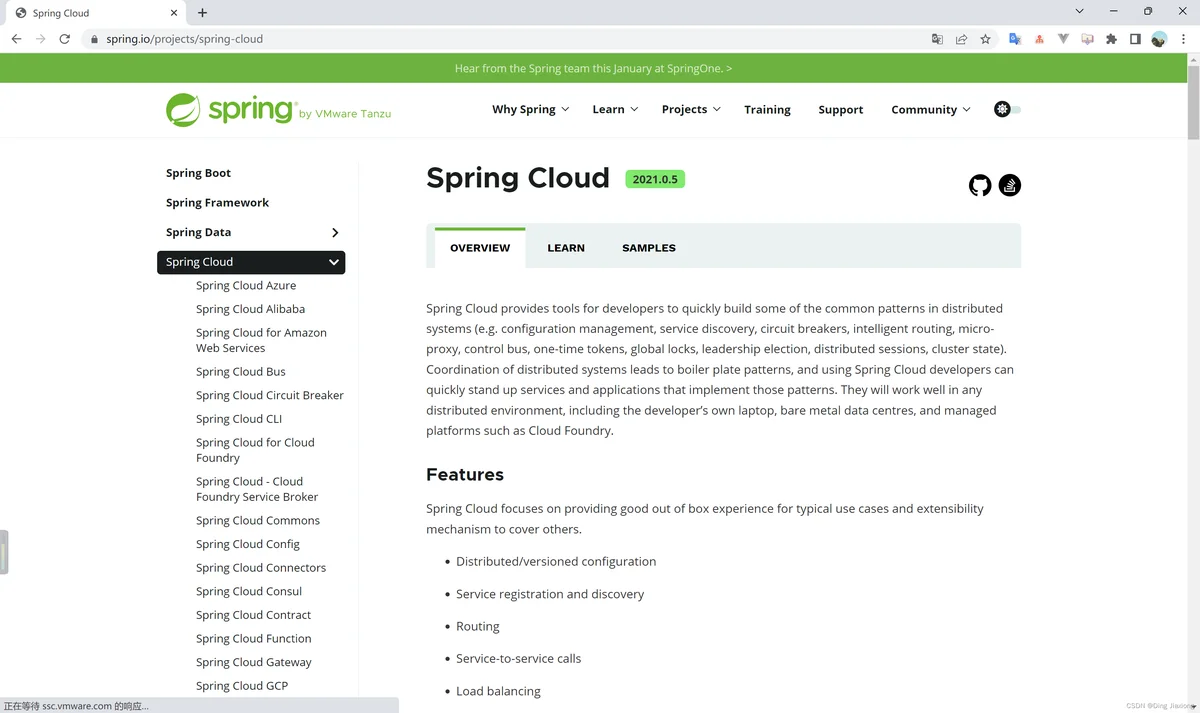1200x713 pixels.
Task: Open the GitHub repository icon
Action: pos(980,185)
